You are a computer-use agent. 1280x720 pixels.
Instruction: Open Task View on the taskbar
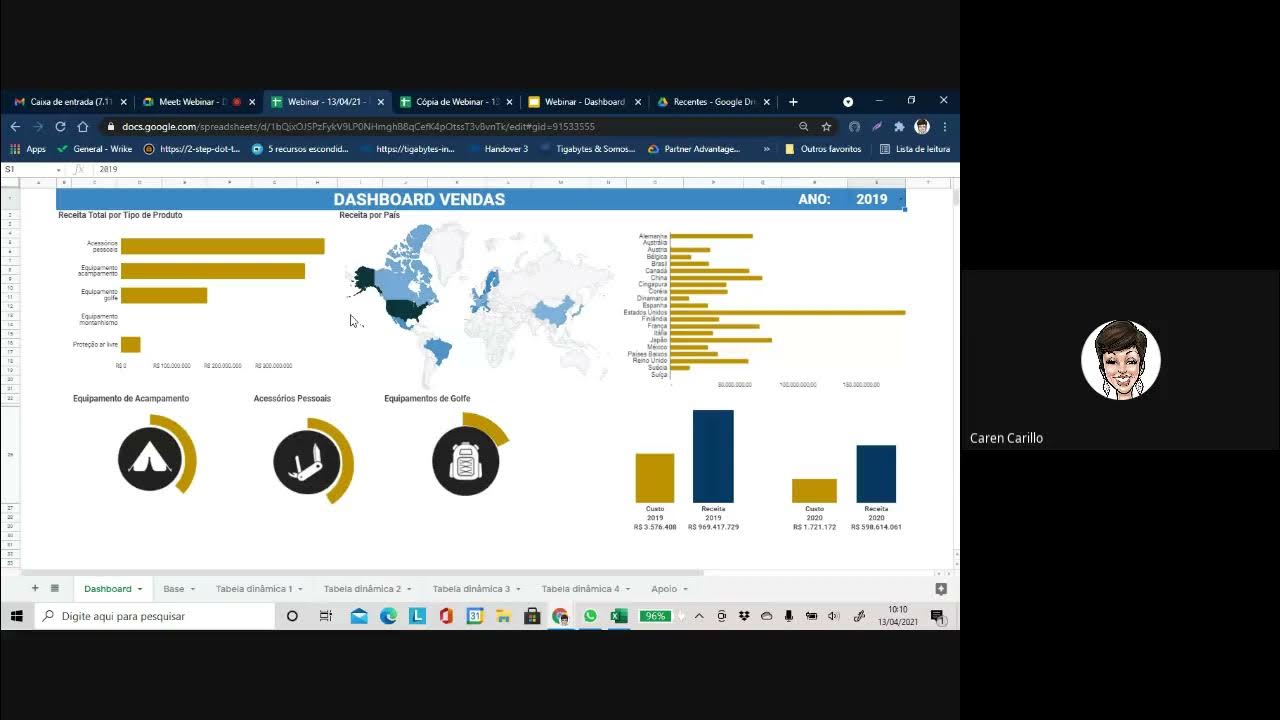325,616
